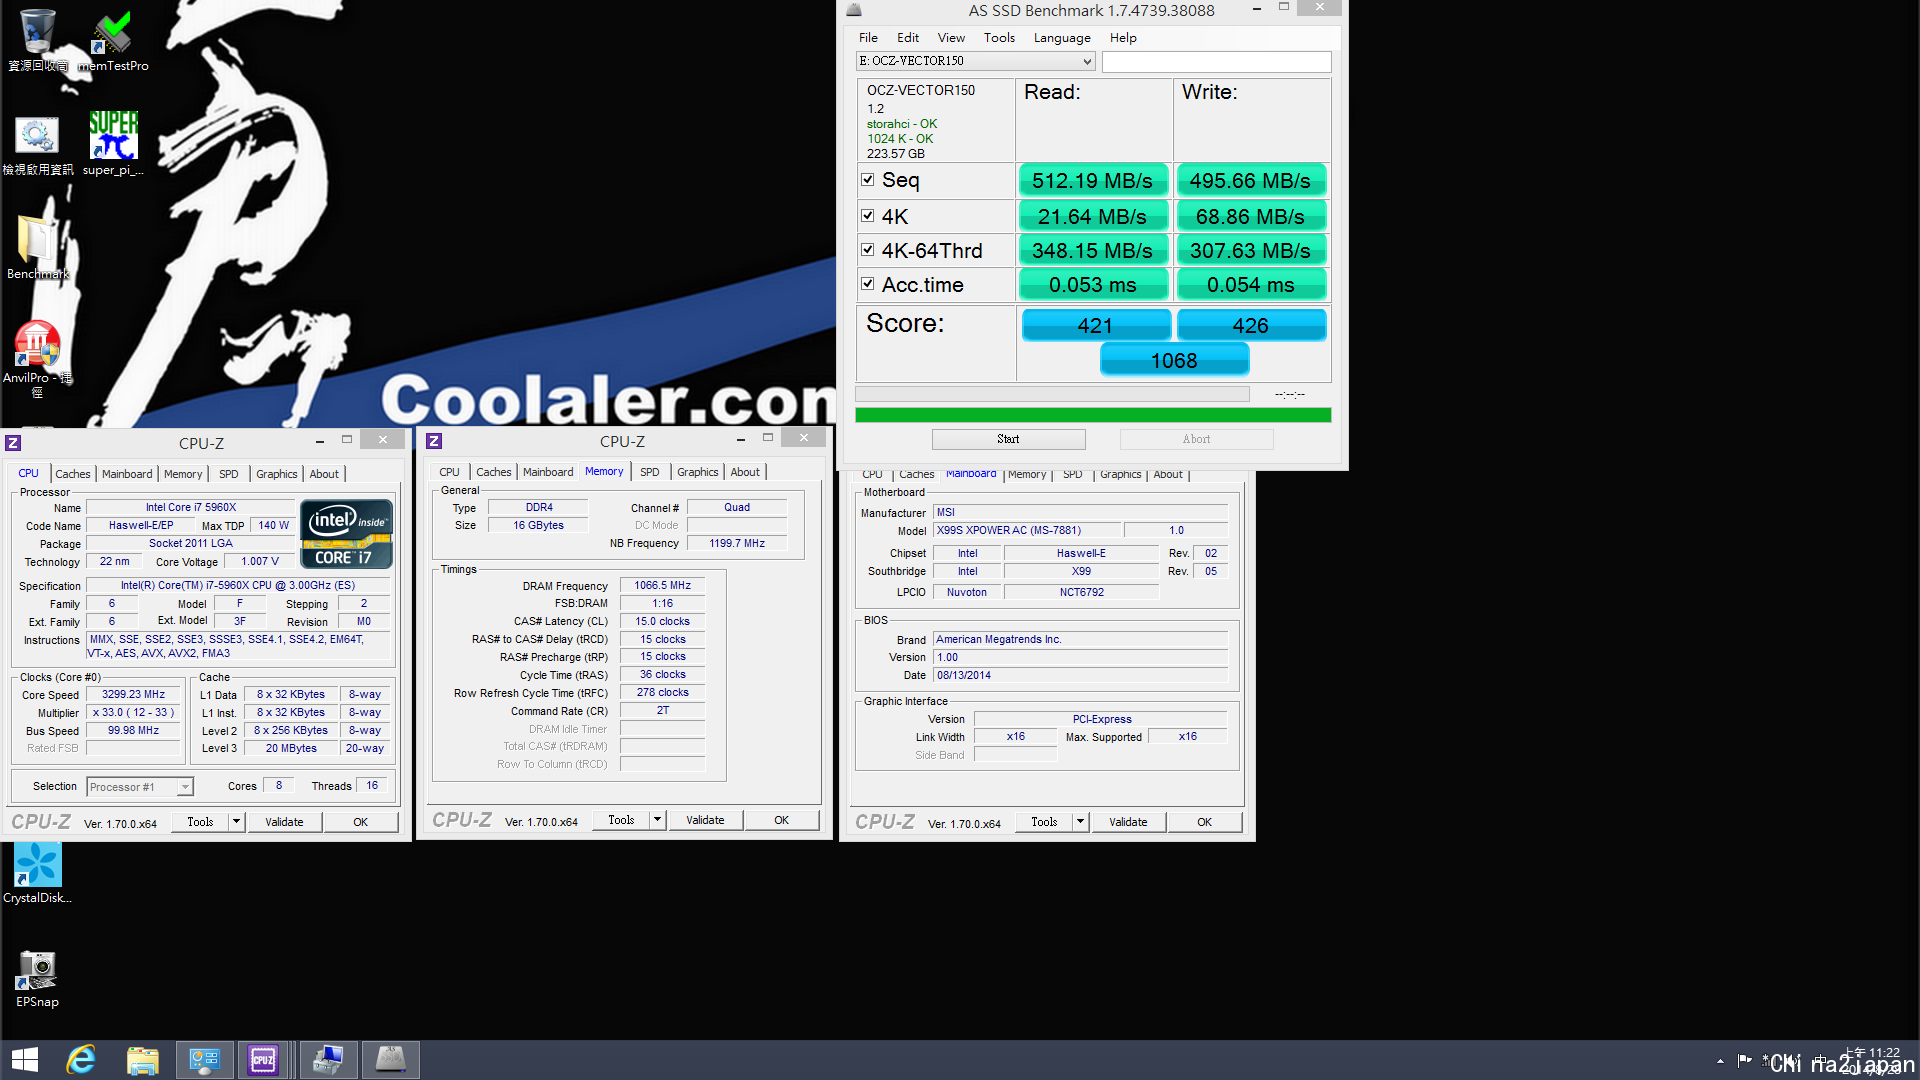
Task: Launch CrystalDisk desktop shortcut
Action: click(37, 872)
